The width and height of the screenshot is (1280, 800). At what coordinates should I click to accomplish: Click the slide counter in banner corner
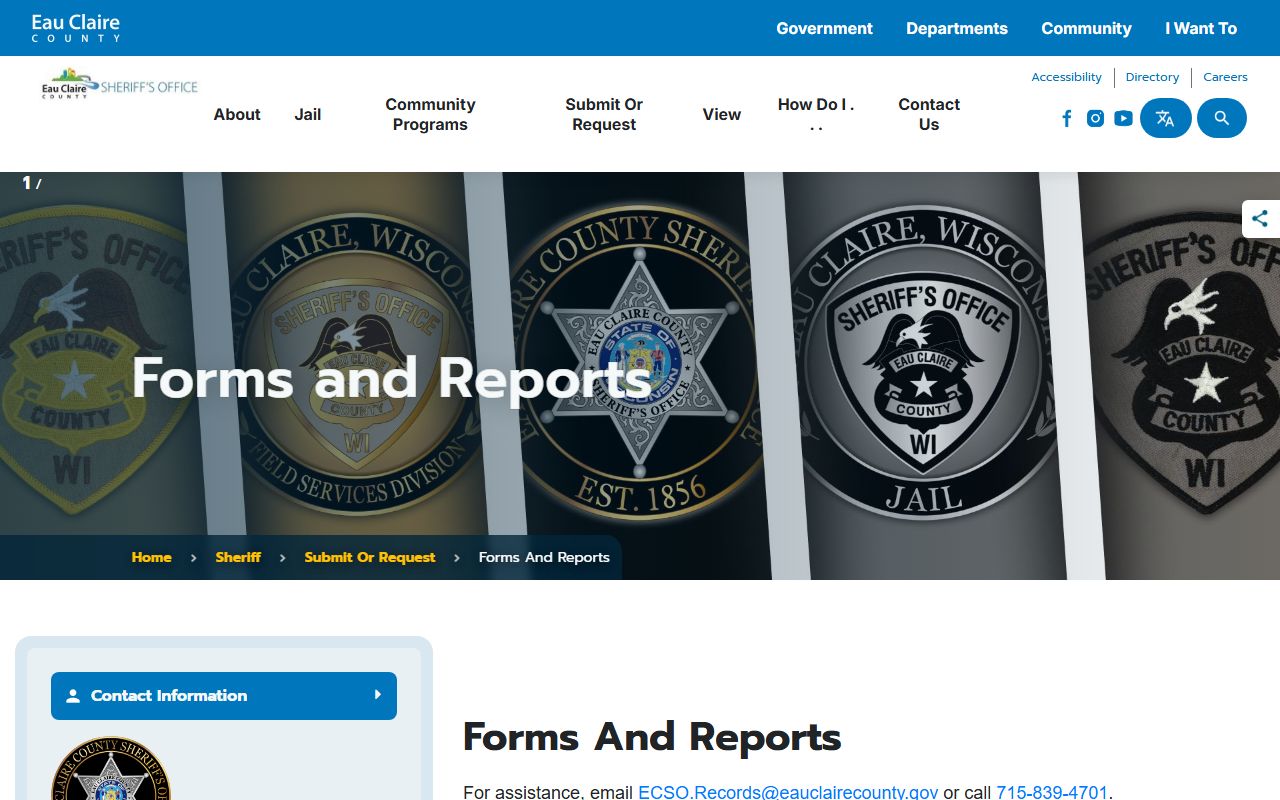[32, 183]
